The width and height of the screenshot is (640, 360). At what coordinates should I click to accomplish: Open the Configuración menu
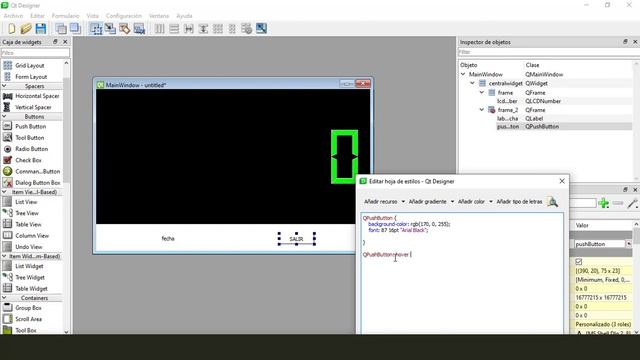click(x=124, y=16)
